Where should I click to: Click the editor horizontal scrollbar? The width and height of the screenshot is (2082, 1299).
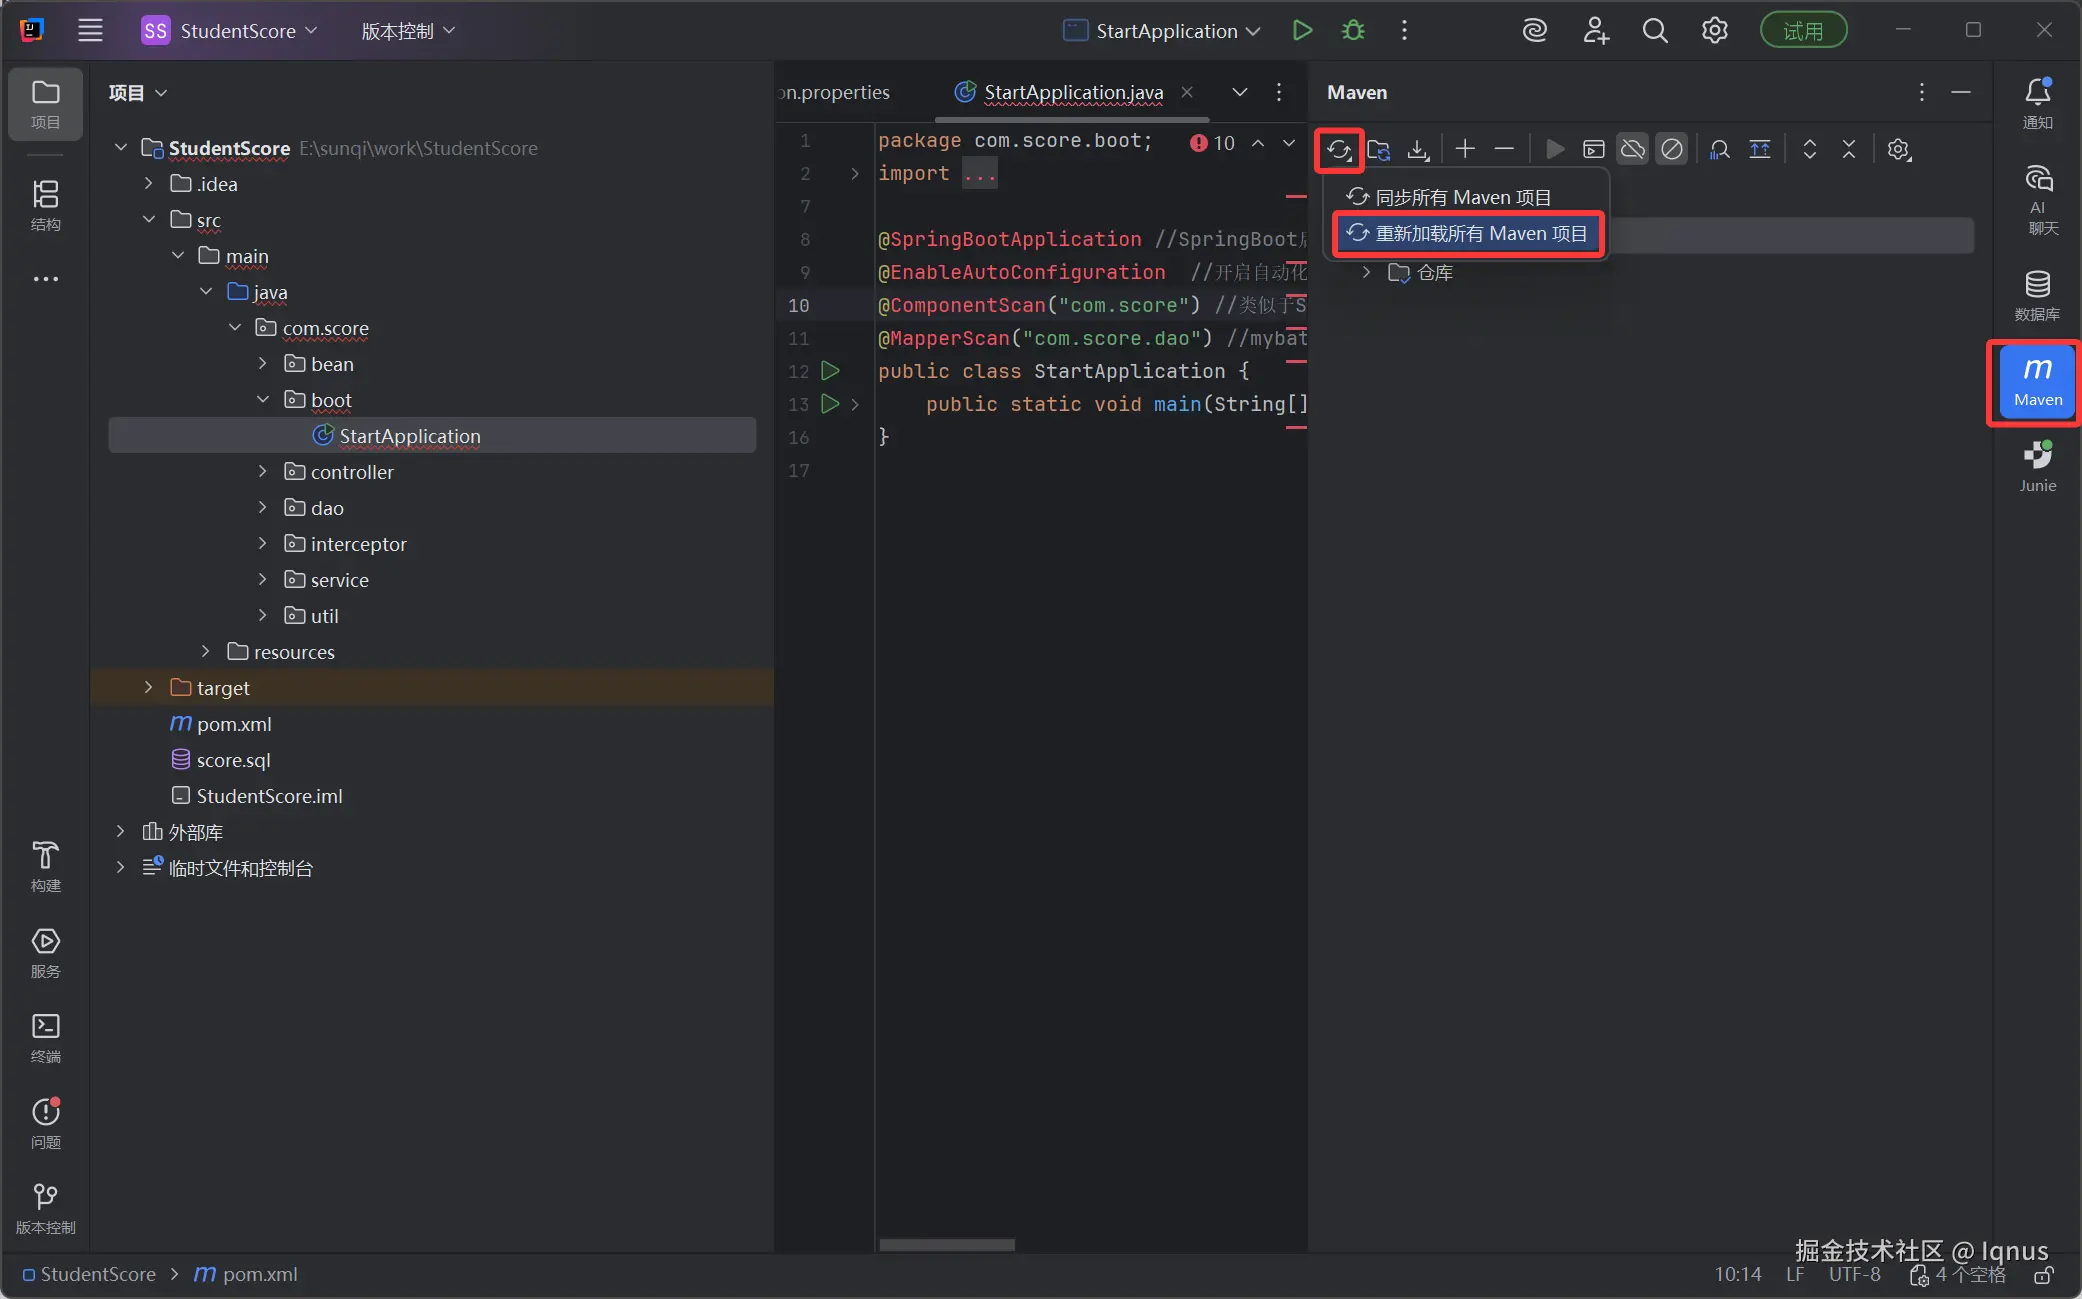pyautogui.click(x=946, y=1245)
